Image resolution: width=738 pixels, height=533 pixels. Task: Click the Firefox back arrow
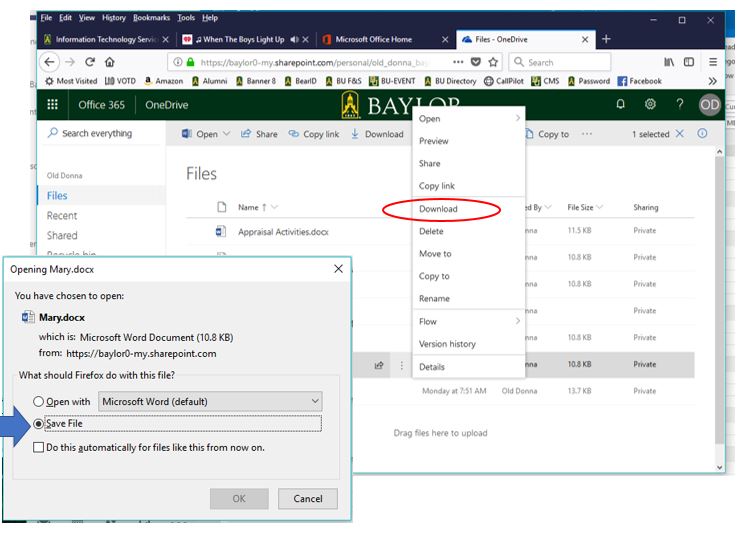(49, 62)
